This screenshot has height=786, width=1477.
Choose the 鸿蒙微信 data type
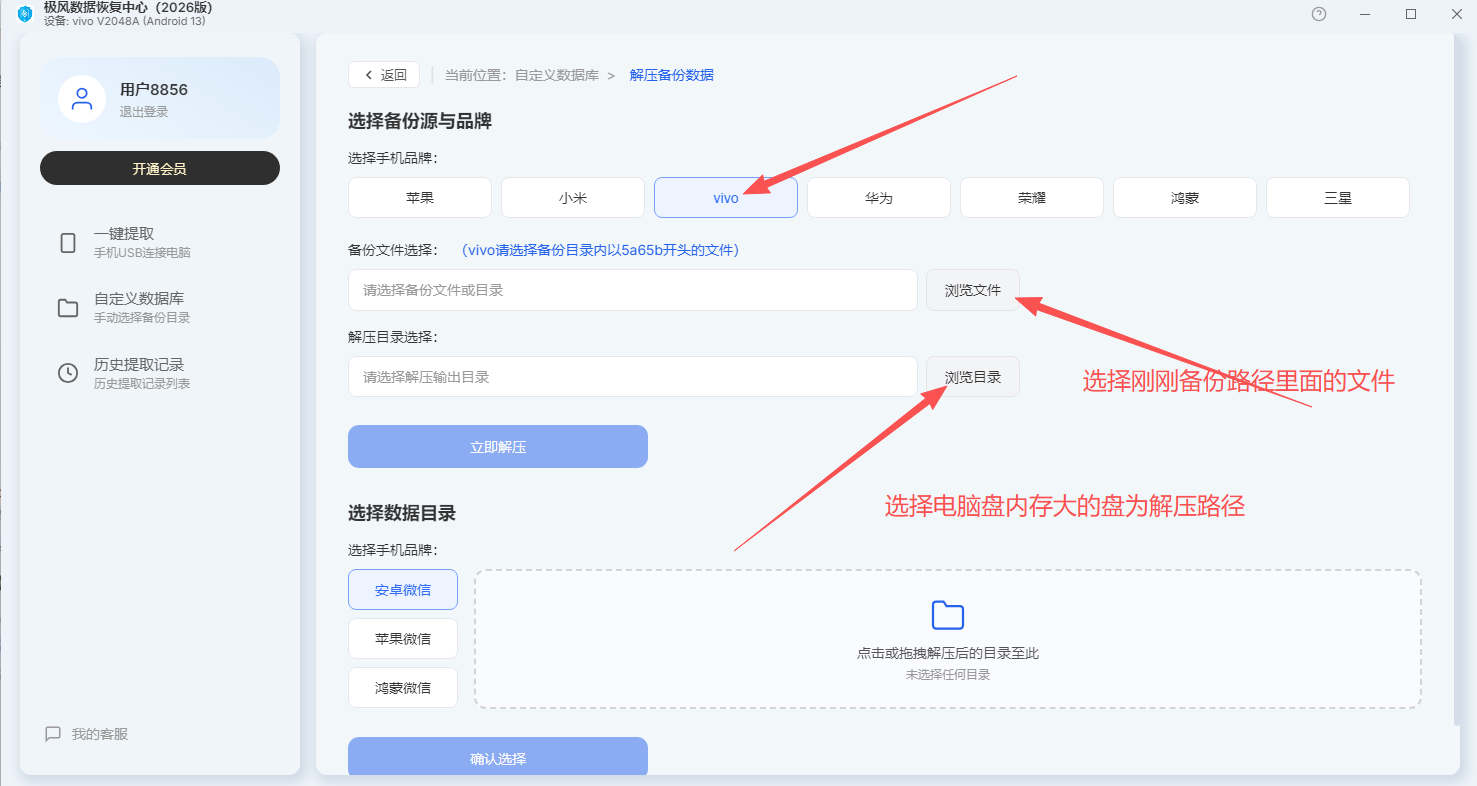click(403, 687)
